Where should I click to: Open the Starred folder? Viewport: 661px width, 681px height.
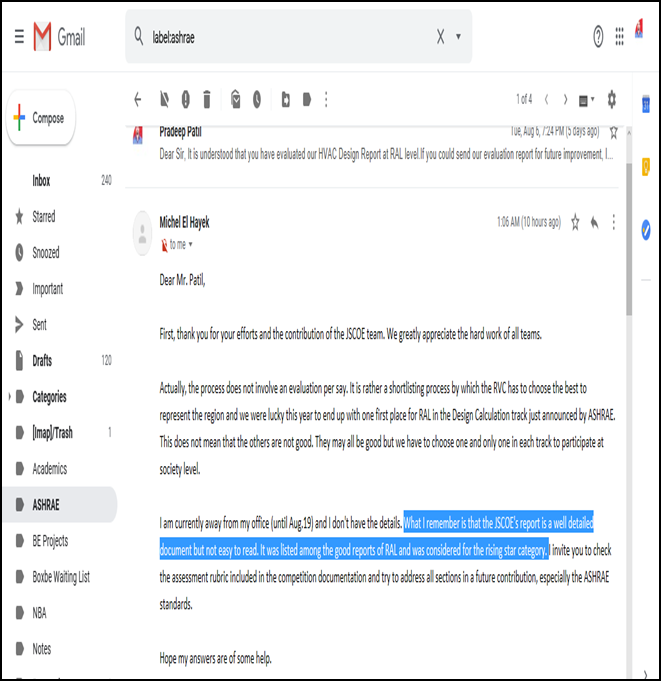point(60,216)
